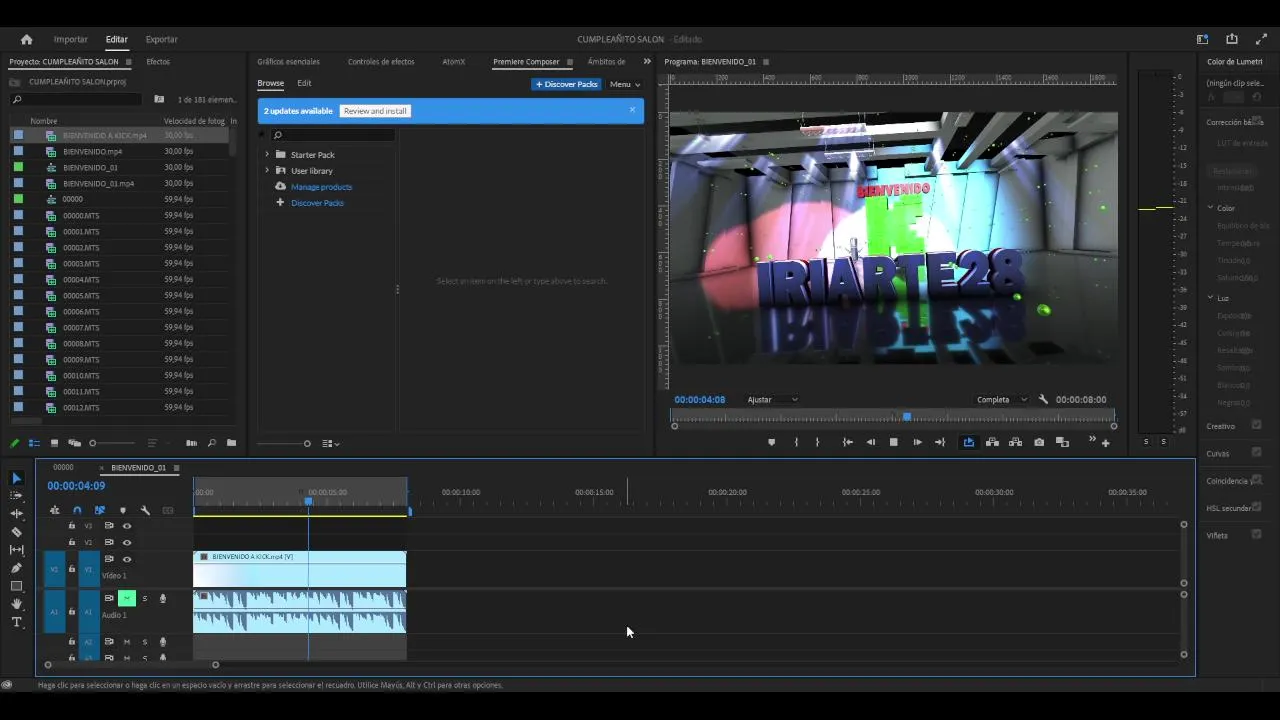Toggle Basic Correction checkbox in Lumetri
The image size is (1280, 720).
pos(1256,122)
